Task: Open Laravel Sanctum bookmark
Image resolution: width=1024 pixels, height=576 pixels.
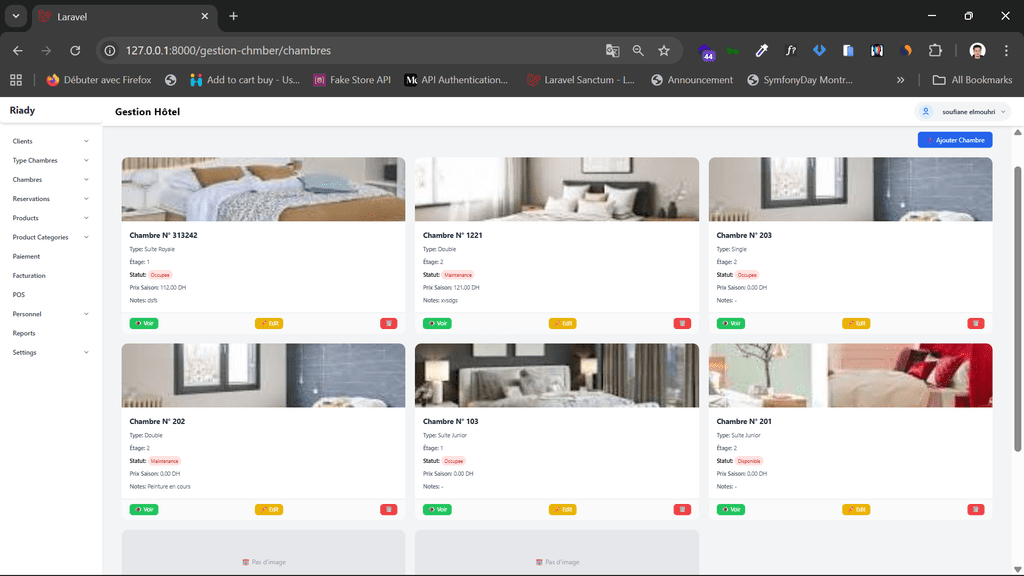Action: pos(581,80)
